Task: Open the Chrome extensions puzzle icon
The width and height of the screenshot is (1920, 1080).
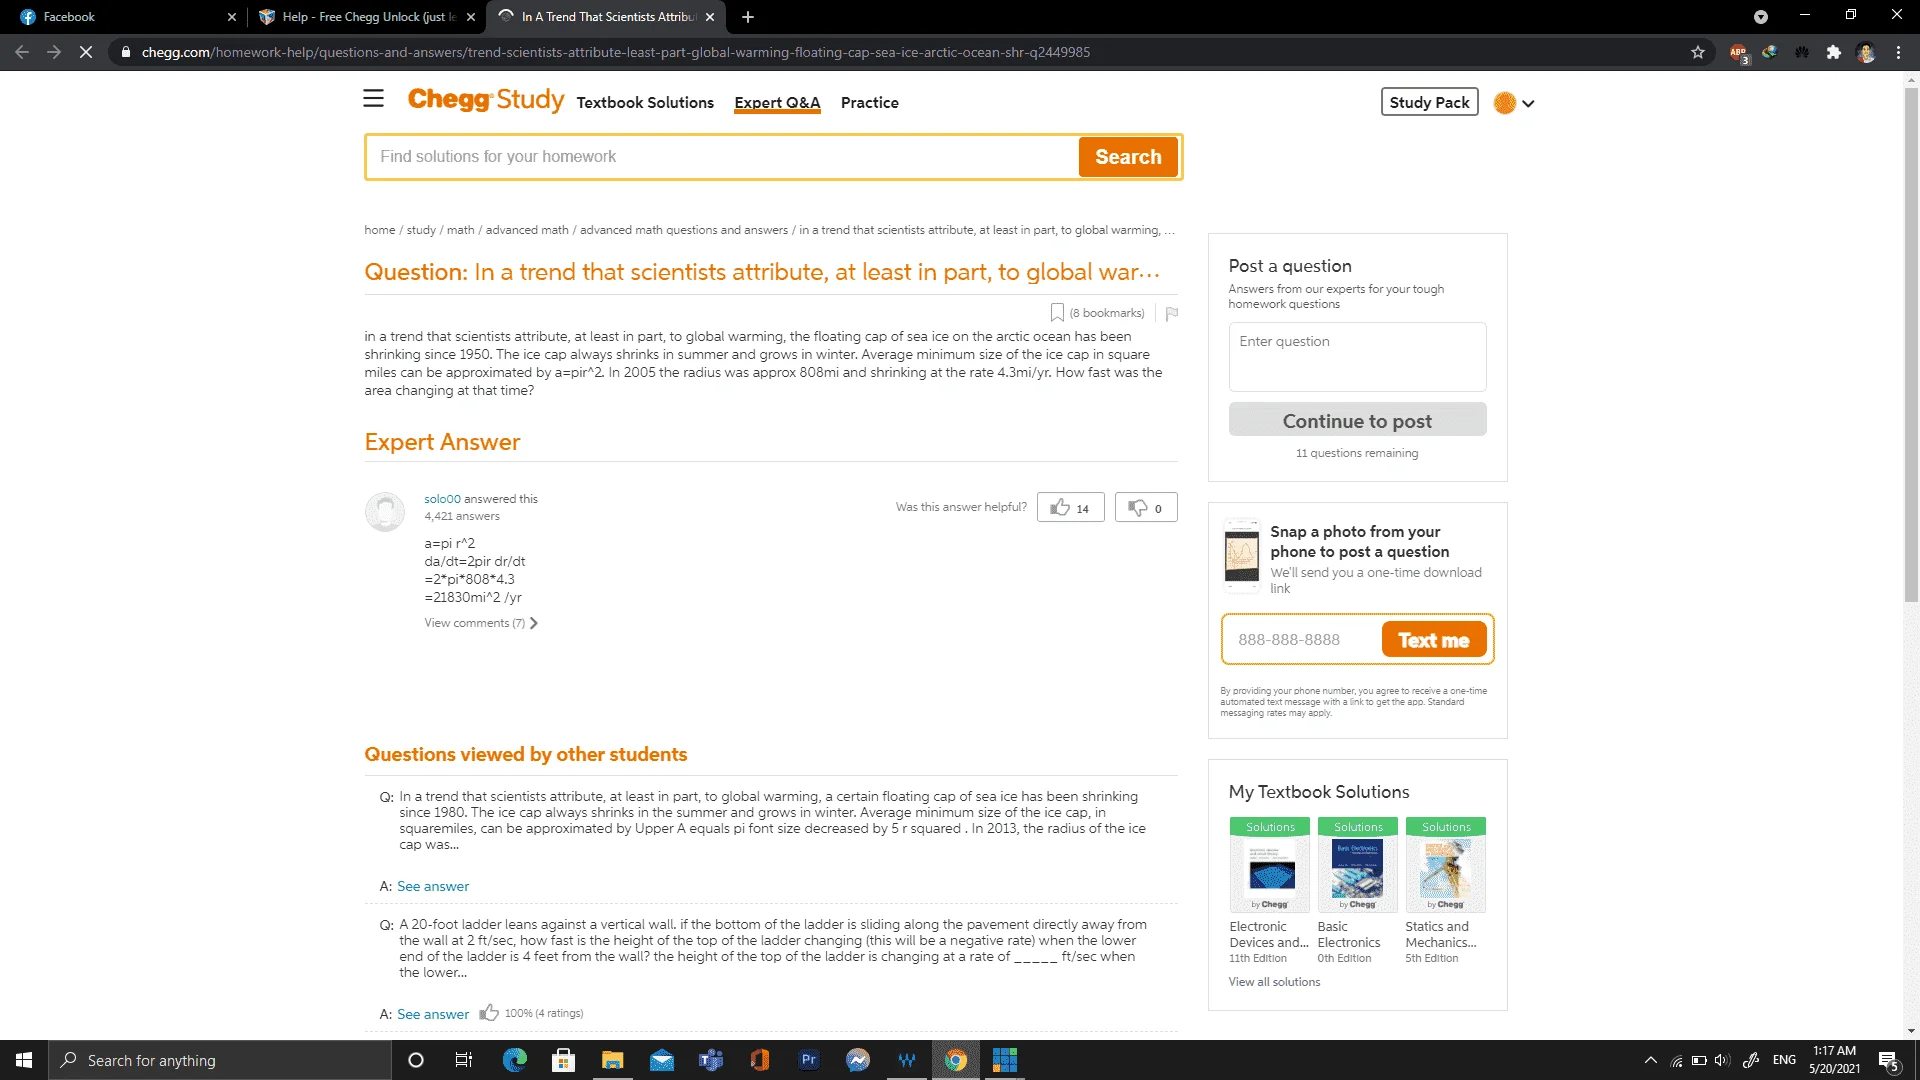Action: pos(1833,52)
